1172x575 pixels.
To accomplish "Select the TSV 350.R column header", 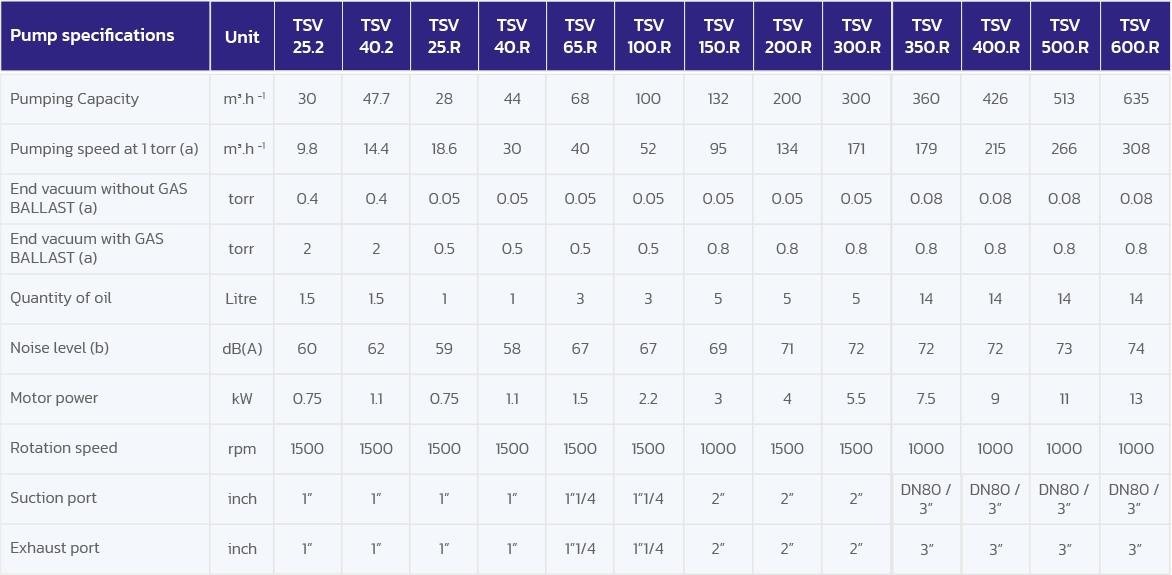I will pyautogui.click(x=926, y=37).
